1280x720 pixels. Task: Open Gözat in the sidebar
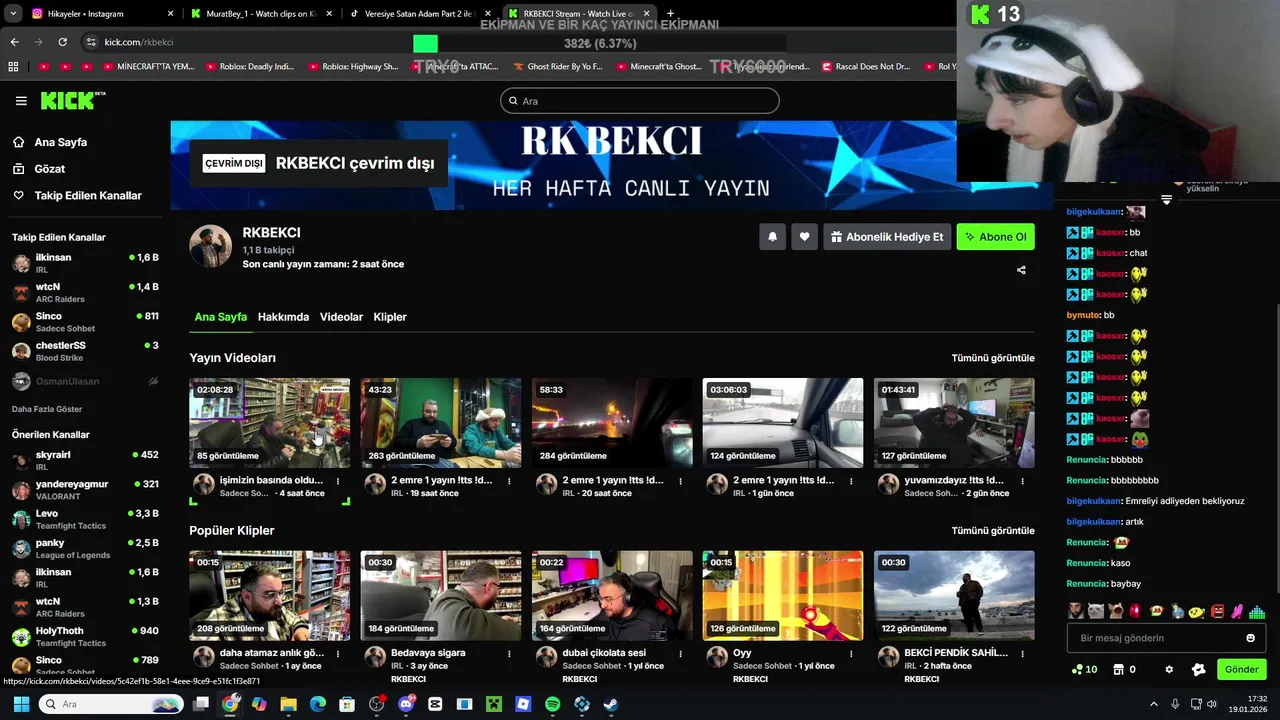click(49, 169)
